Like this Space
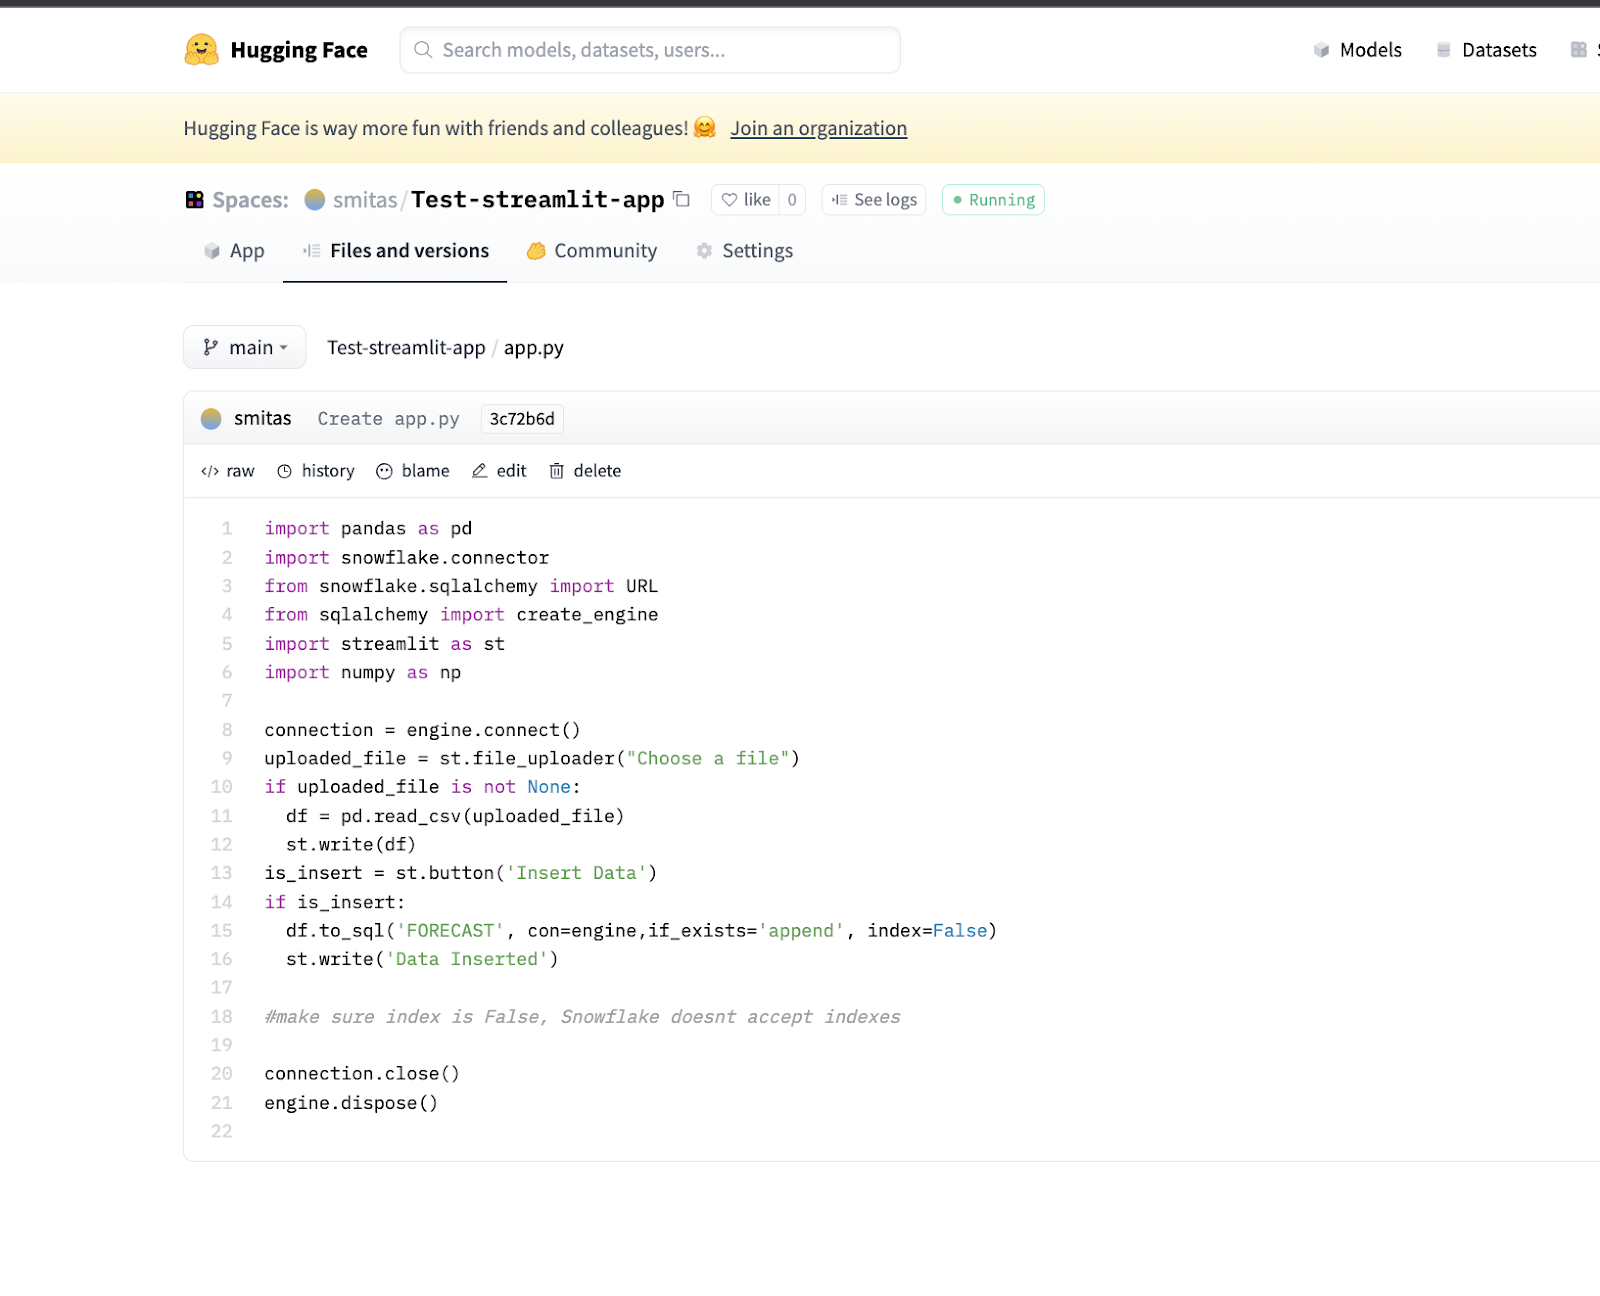The image size is (1600, 1296). (x=746, y=200)
